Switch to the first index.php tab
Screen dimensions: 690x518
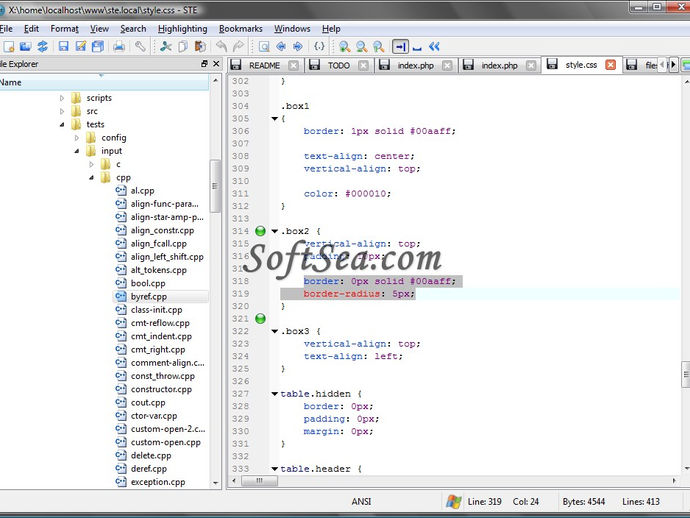[x=416, y=66]
